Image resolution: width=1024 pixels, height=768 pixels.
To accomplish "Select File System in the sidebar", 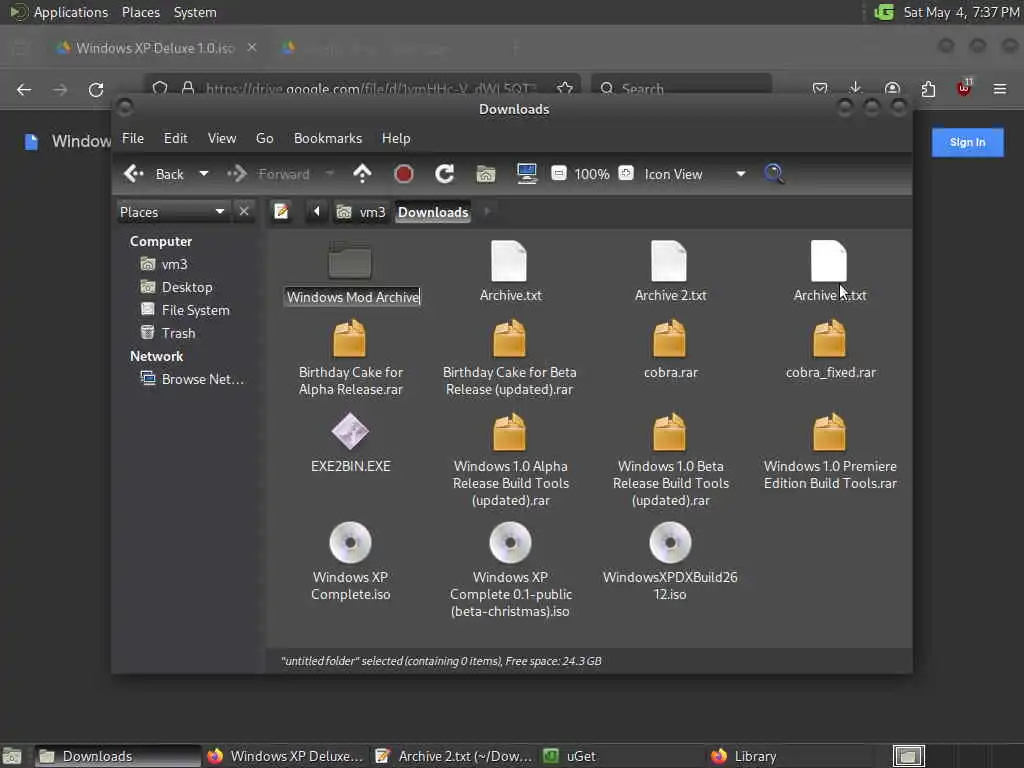I will [x=185, y=310].
